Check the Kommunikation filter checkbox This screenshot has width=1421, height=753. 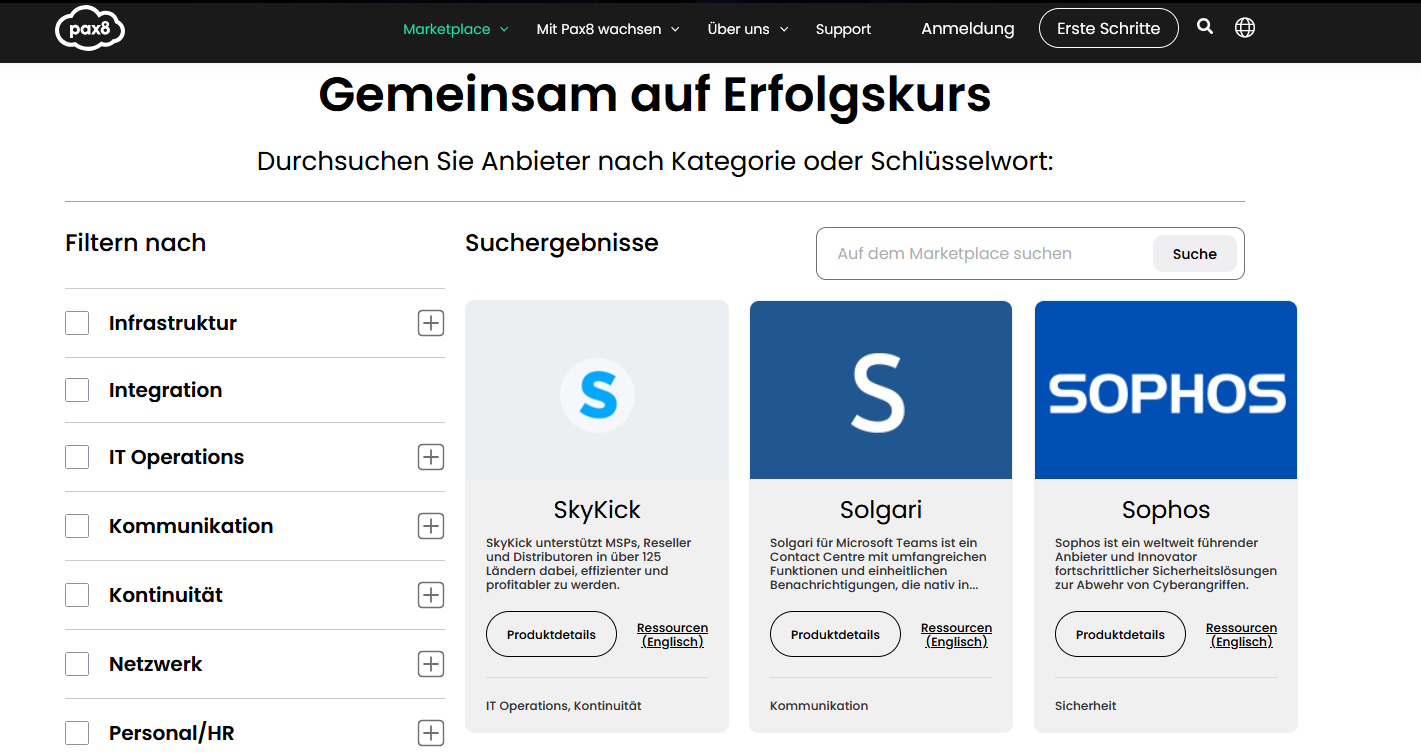coord(77,526)
